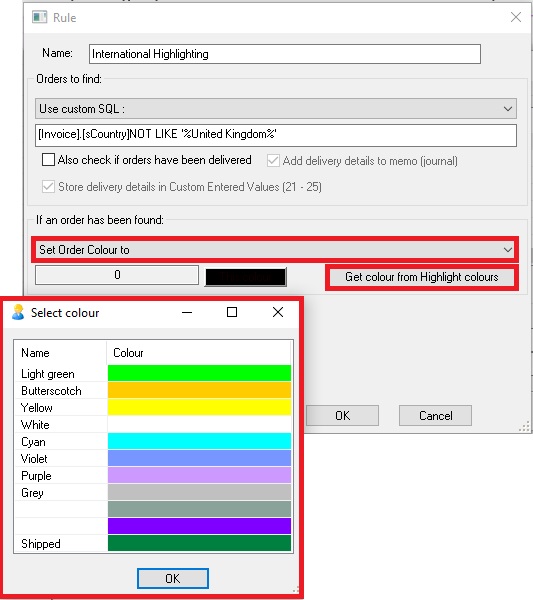The height and width of the screenshot is (600, 533).
Task: Minimize the Select colour window
Action: pyautogui.click(x=187, y=312)
